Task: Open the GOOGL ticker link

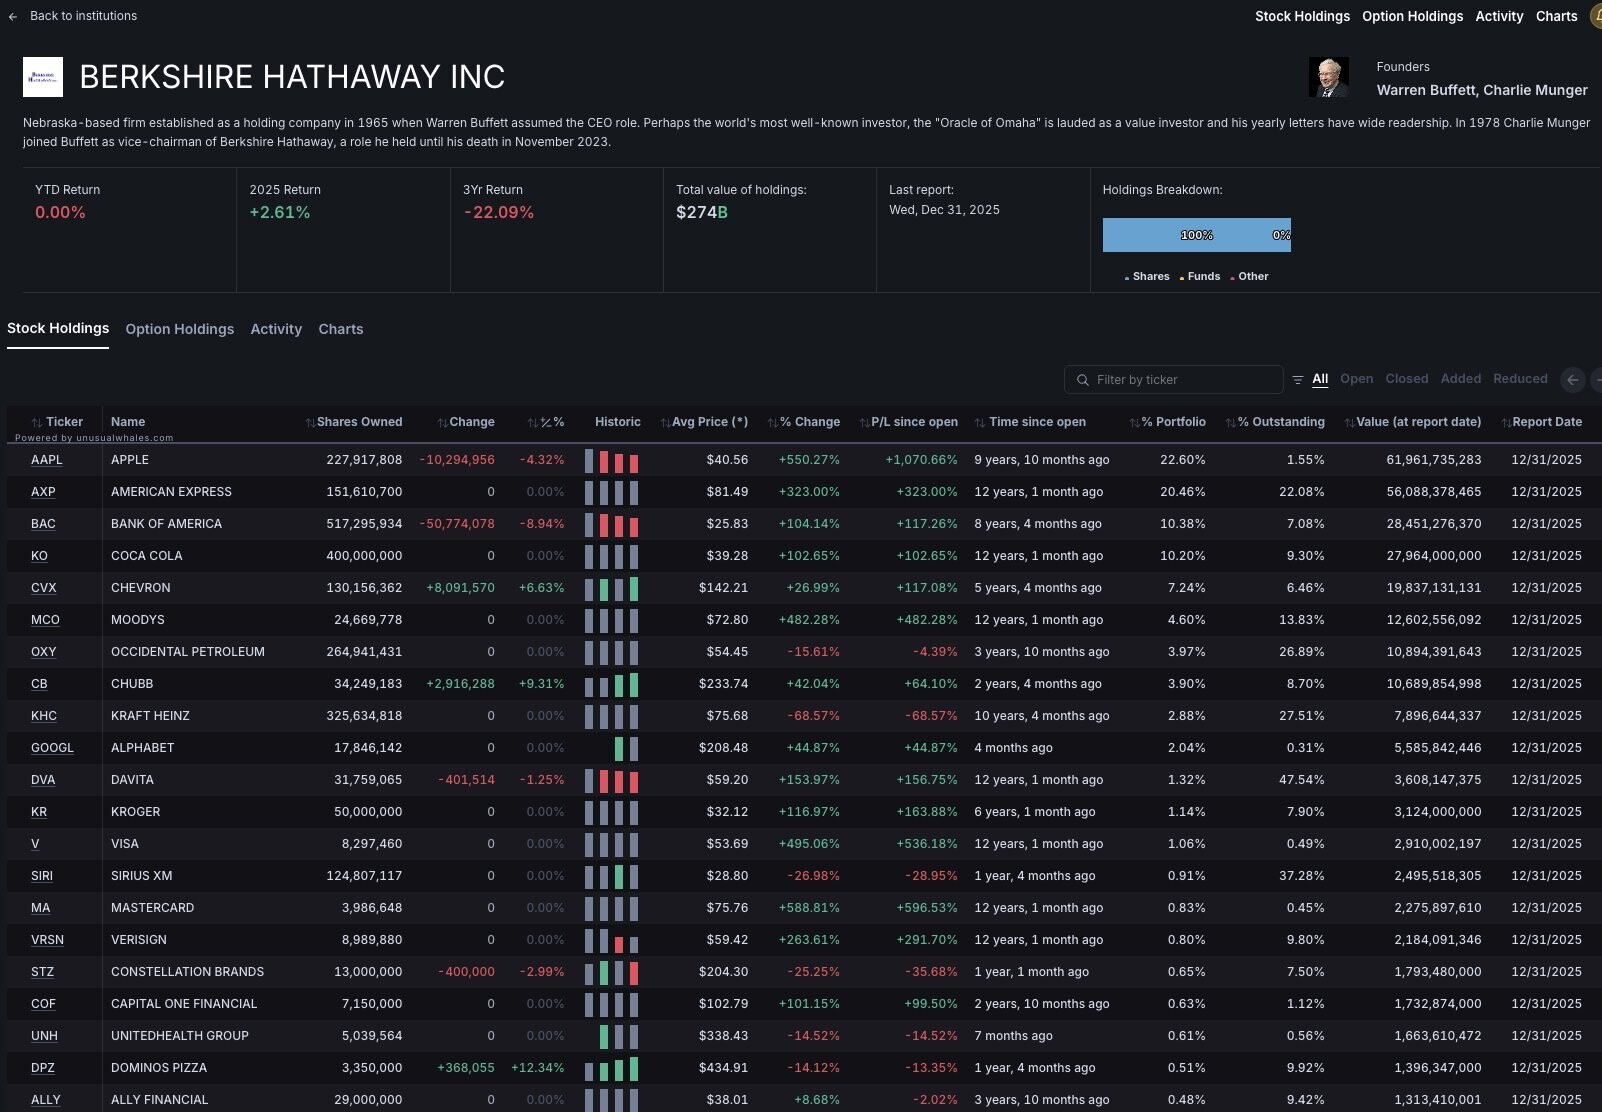Action: 52,748
